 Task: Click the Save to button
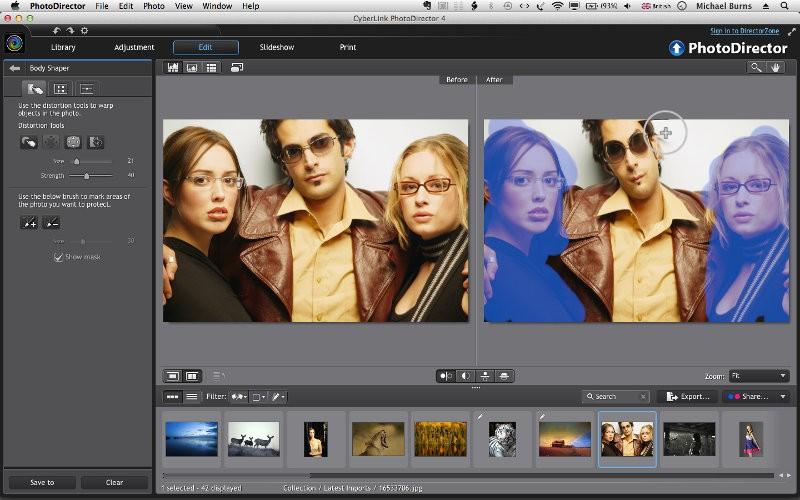pyautogui.click(x=42, y=482)
